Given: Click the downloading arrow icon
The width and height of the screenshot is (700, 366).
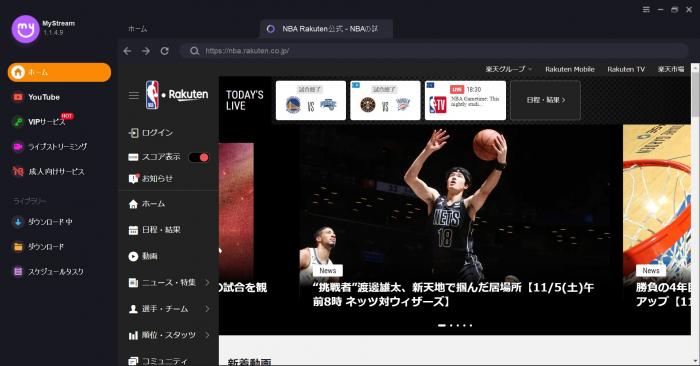Looking at the screenshot, I should click(x=18, y=222).
